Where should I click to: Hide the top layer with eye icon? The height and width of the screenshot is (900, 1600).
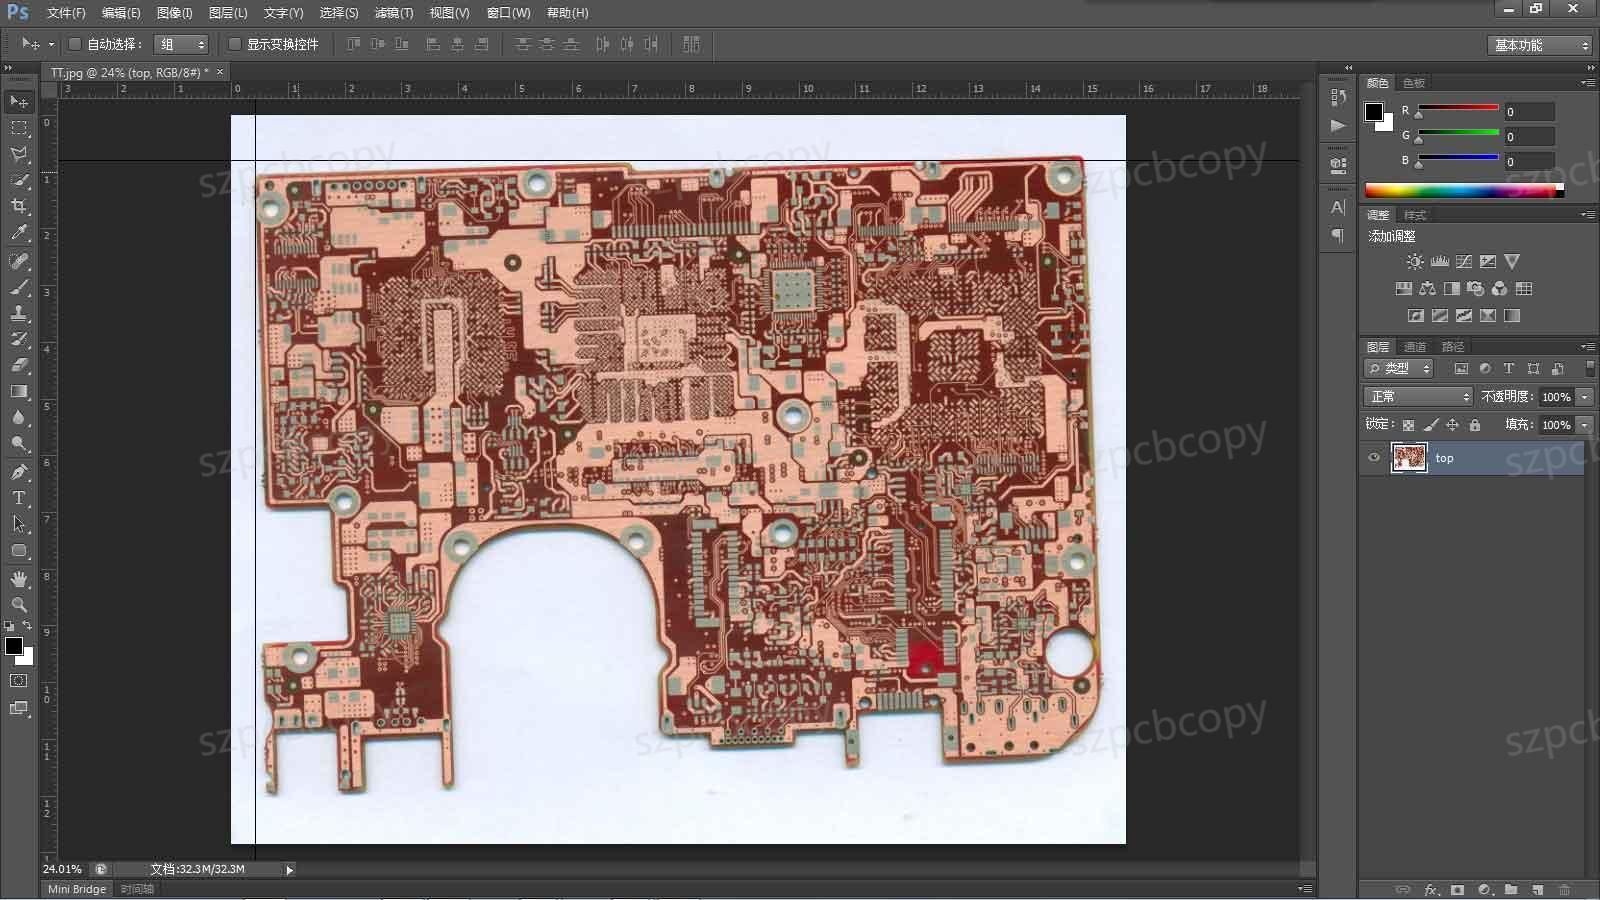click(1374, 458)
